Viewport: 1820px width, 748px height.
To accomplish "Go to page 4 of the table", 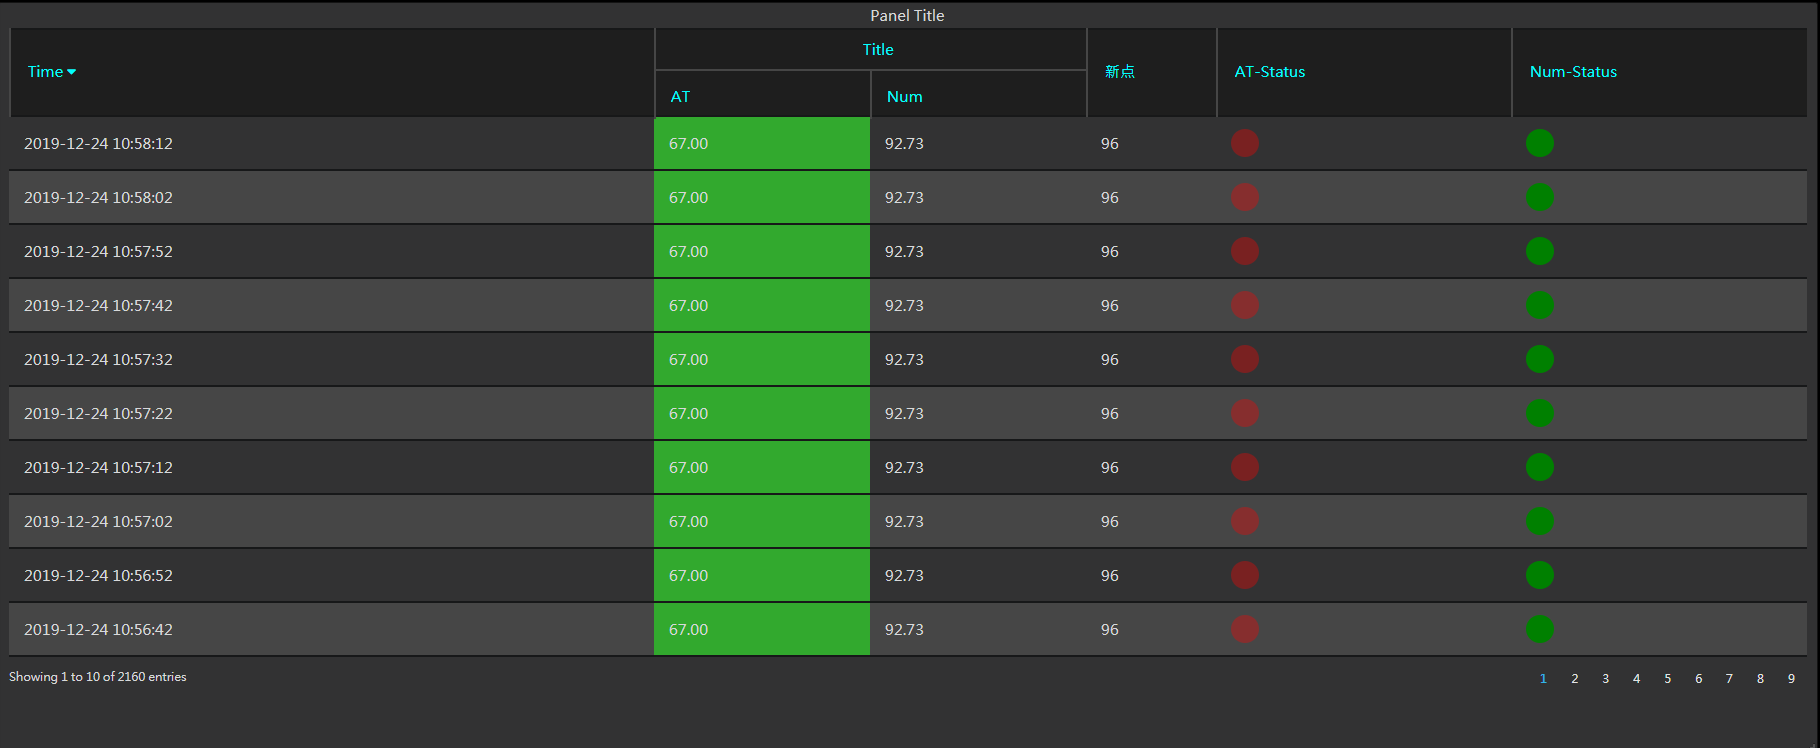I will coord(1636,678).
